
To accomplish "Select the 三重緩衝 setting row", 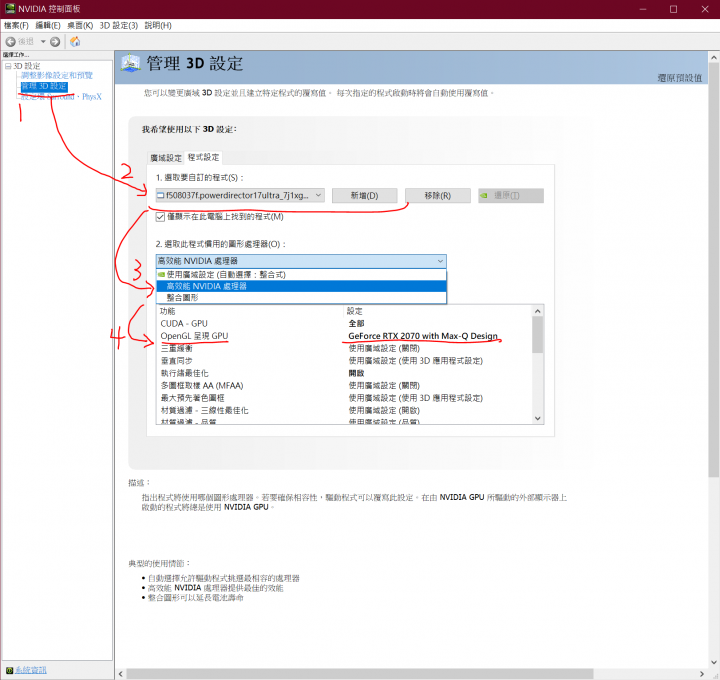I will pyautogui.click(x=344, y=348).
